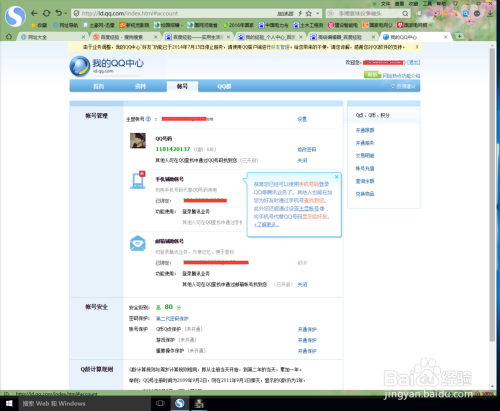Click 兑换物品 link in right sidebar
Viewport: 500px width, 411px height.
[x=365, y=194]
